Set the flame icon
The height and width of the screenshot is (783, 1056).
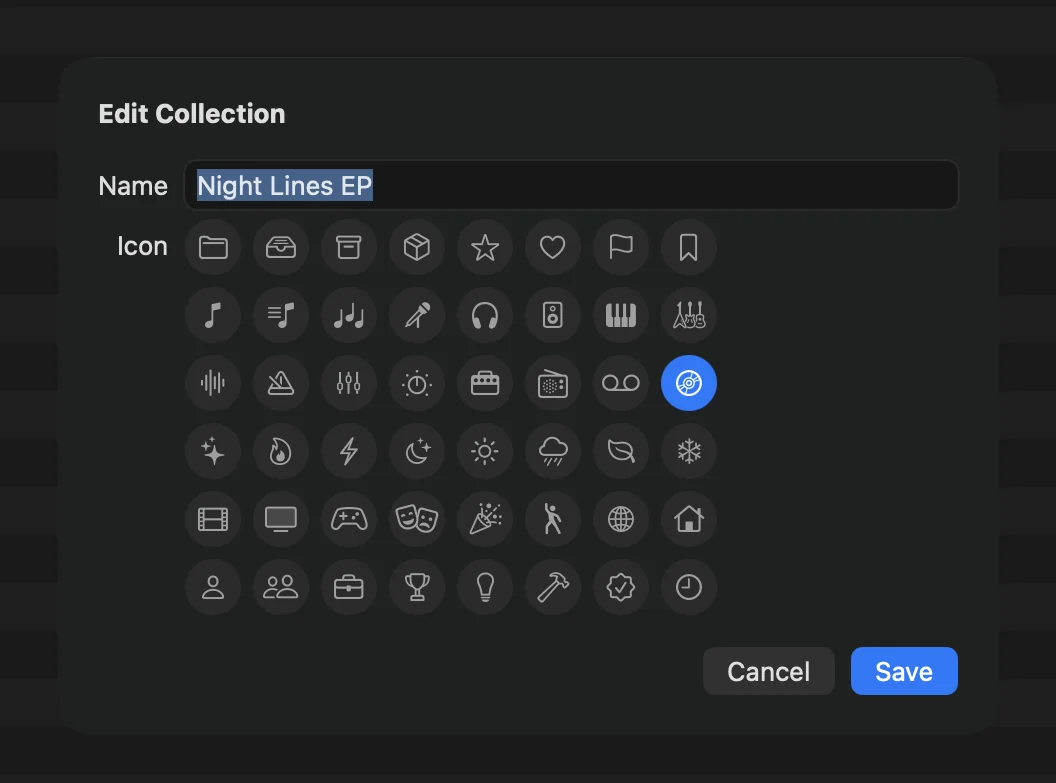[x=281, y=451]
